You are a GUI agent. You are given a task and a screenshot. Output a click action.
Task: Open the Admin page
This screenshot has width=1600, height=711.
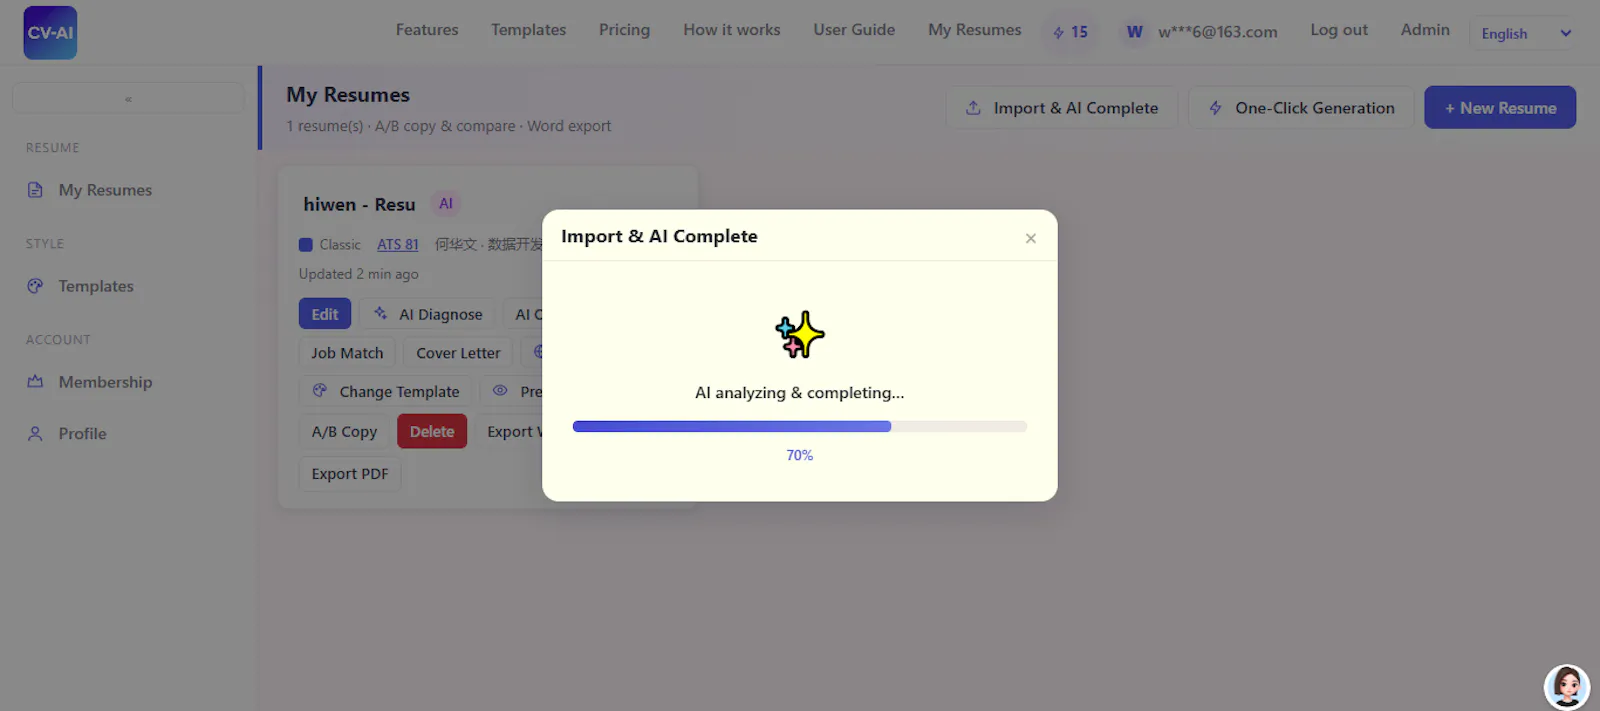click(1425, 30)
